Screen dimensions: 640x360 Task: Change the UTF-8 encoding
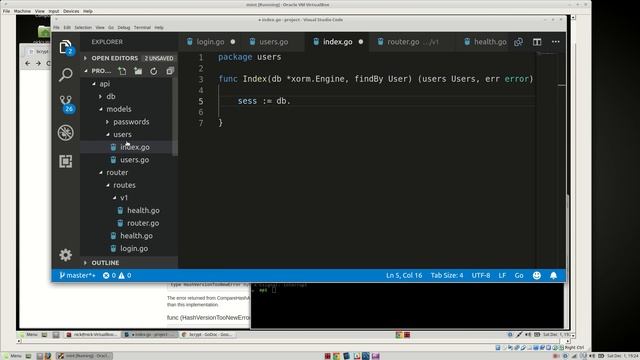point(481,276)
